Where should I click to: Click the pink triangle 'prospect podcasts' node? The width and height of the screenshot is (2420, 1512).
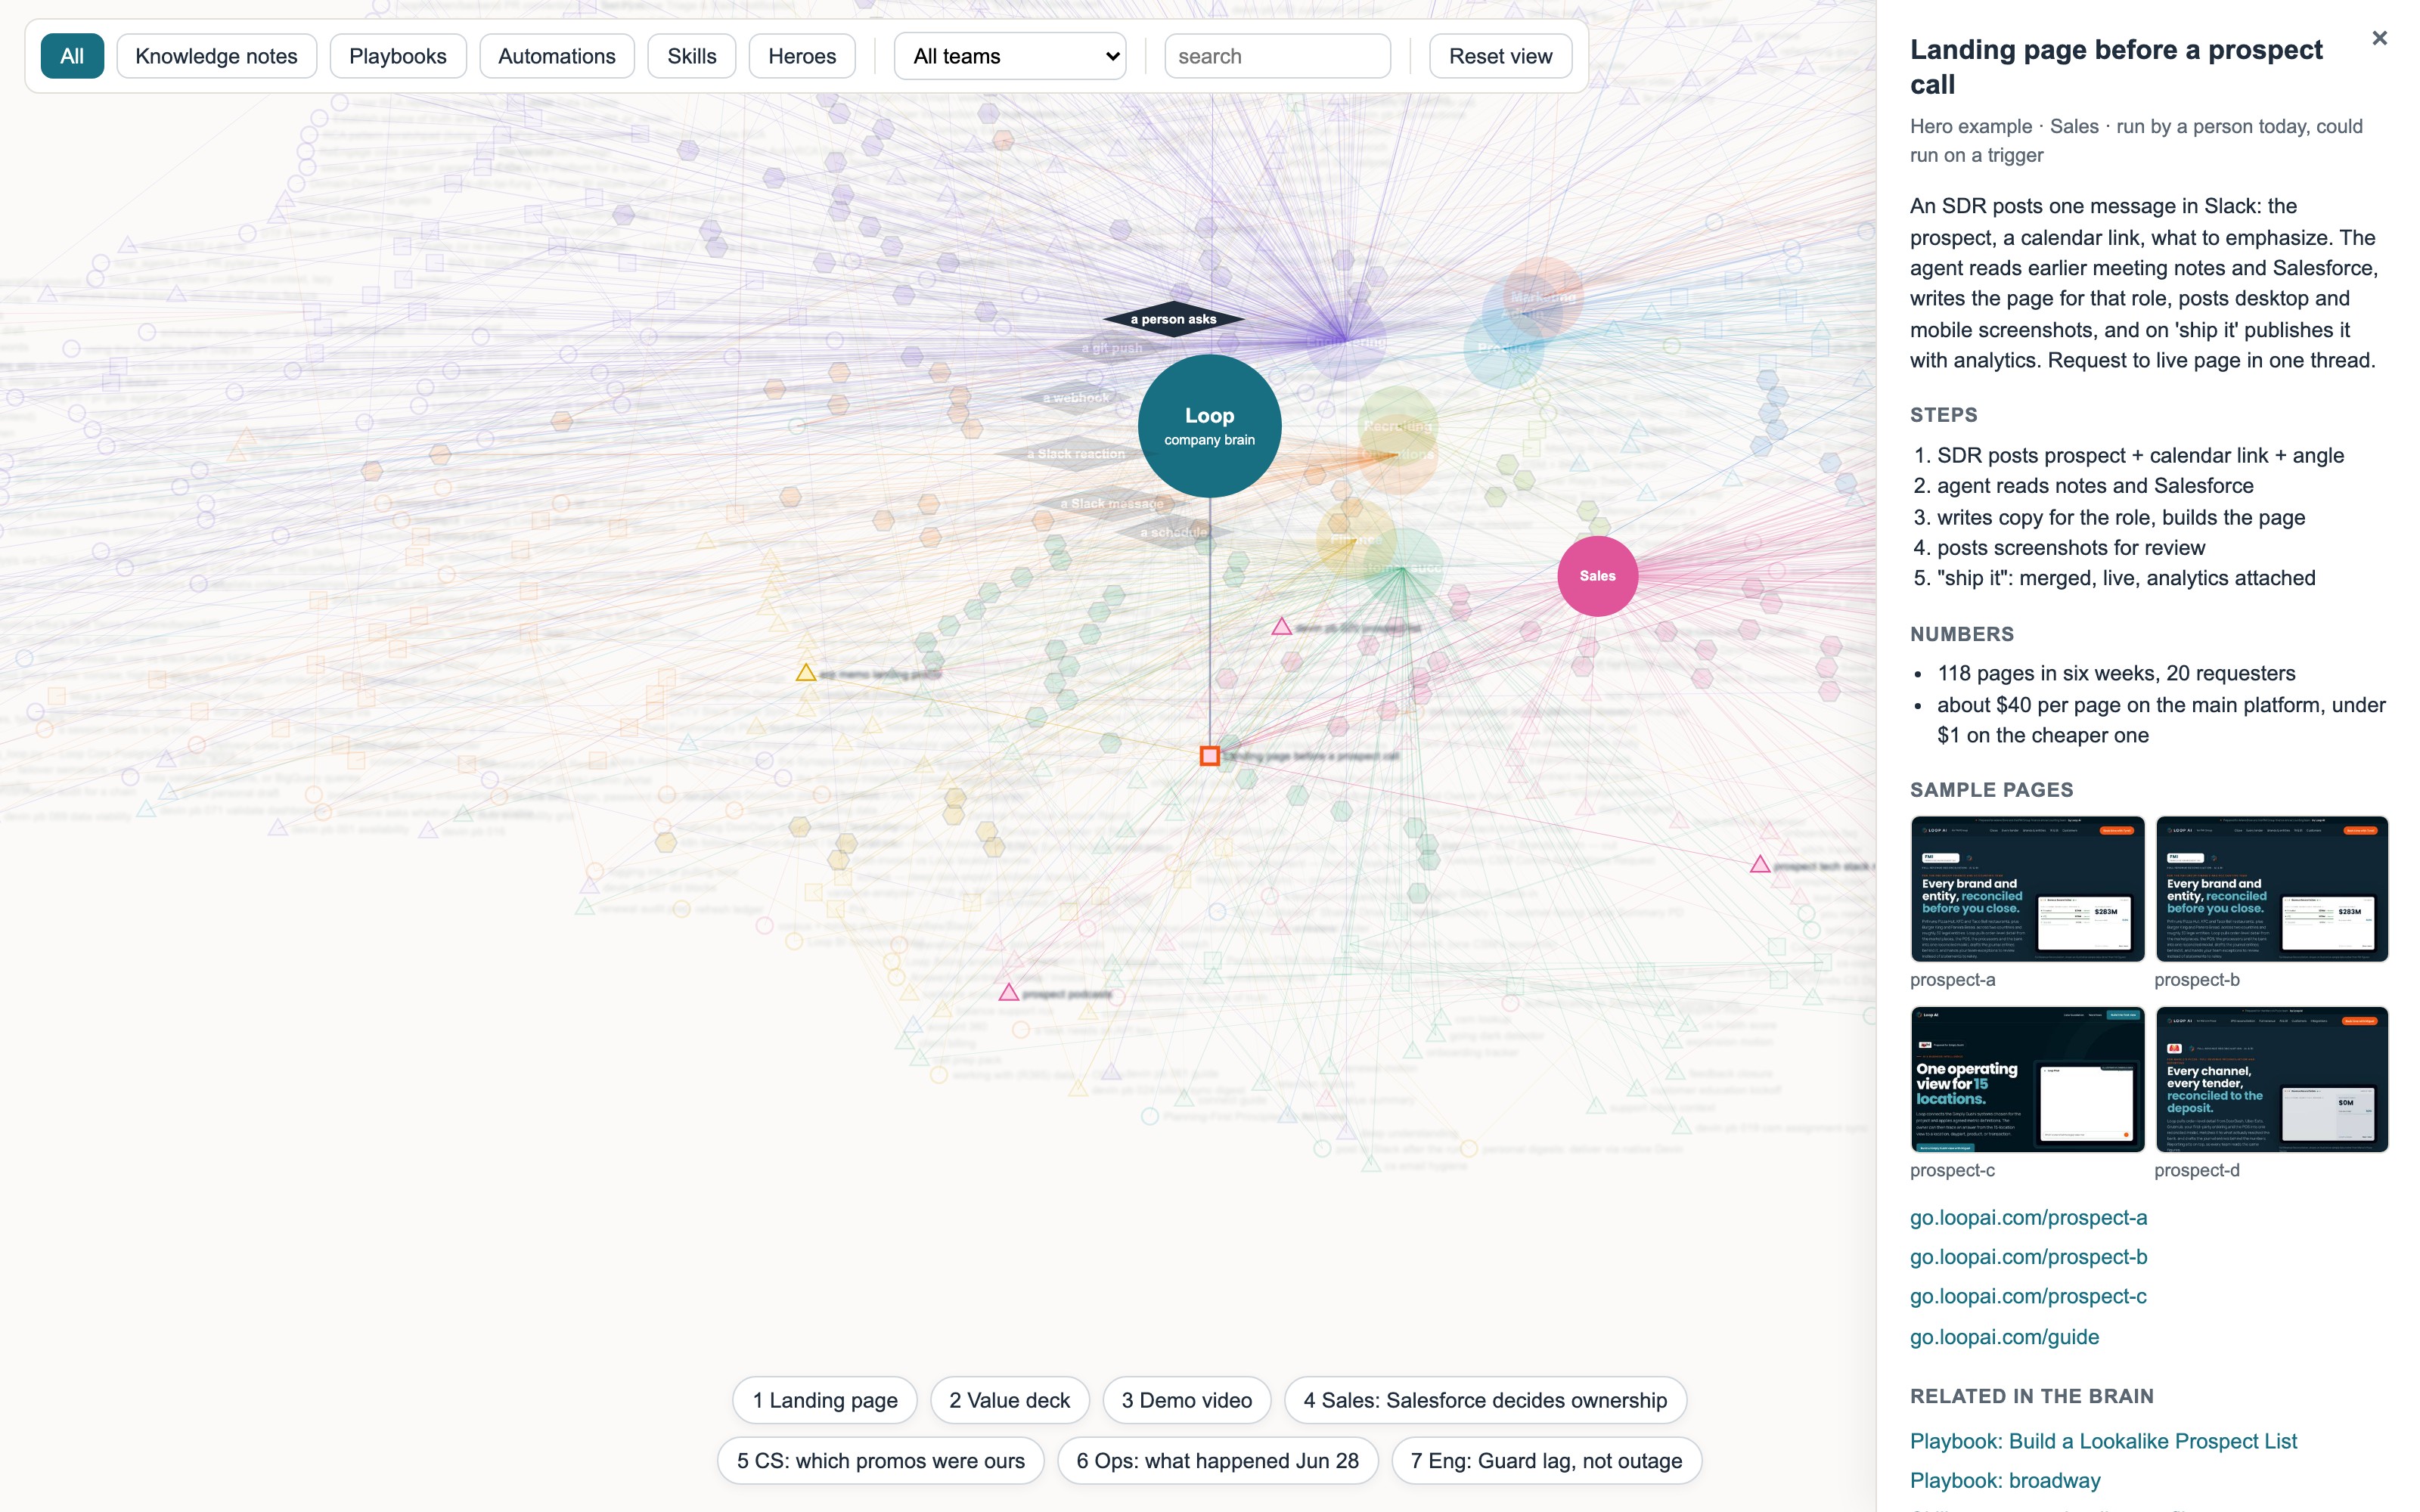[1009, 993]
